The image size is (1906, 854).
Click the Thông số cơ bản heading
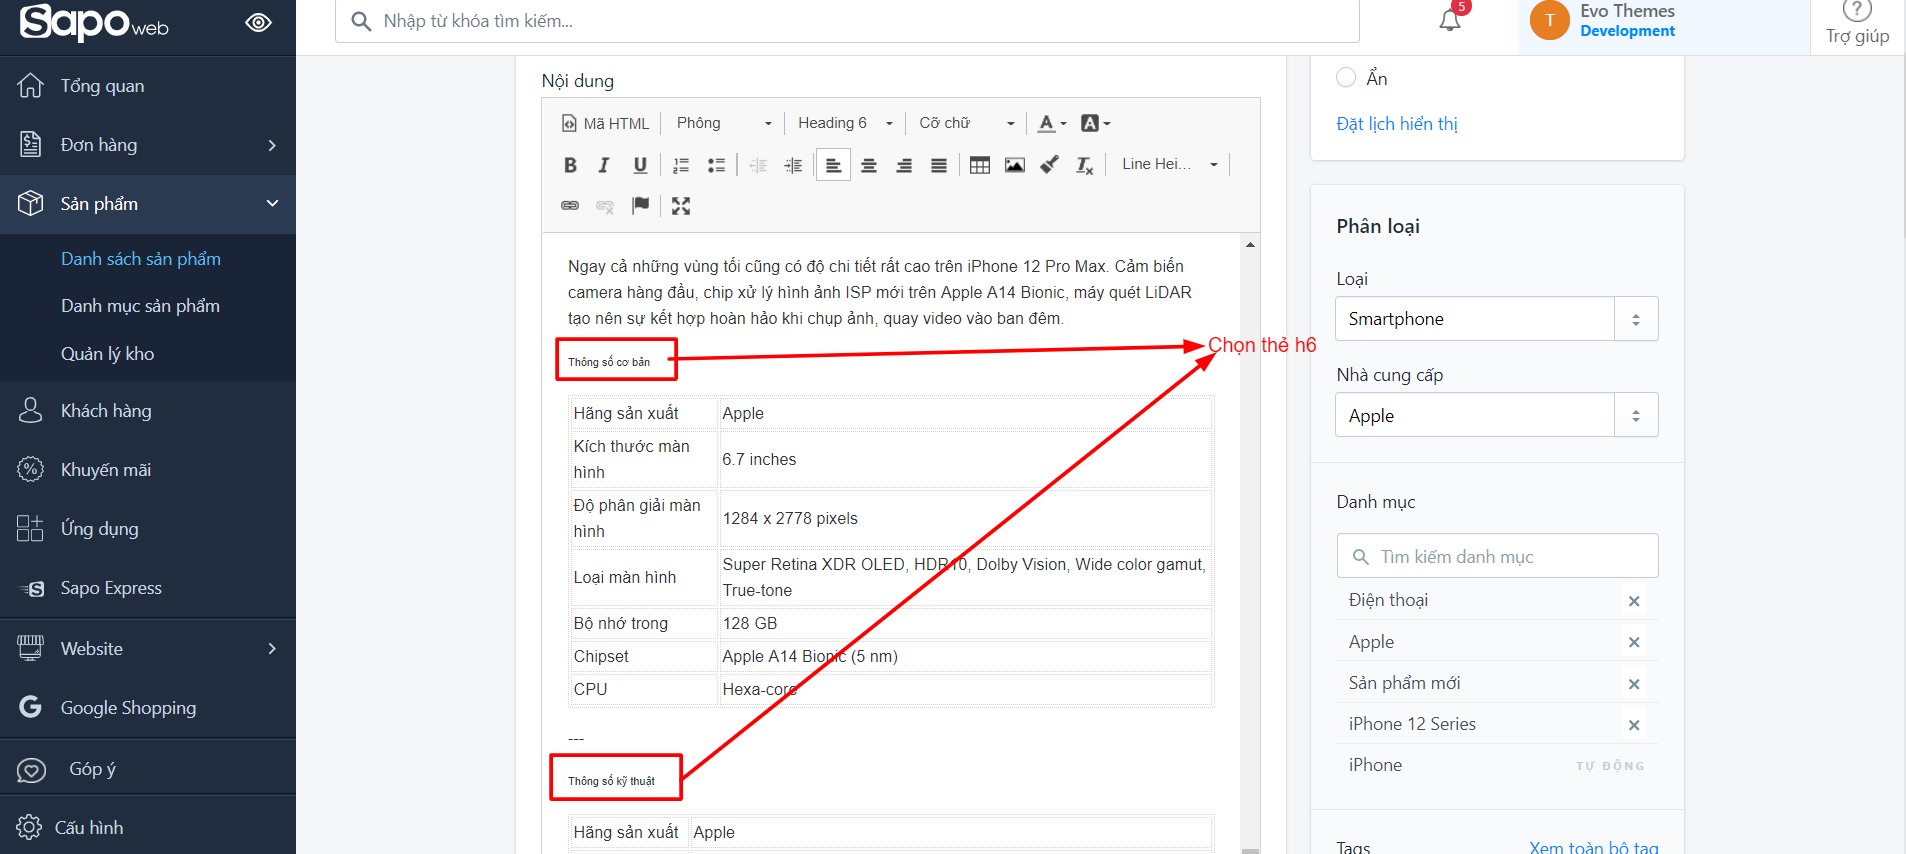point(609,362)
